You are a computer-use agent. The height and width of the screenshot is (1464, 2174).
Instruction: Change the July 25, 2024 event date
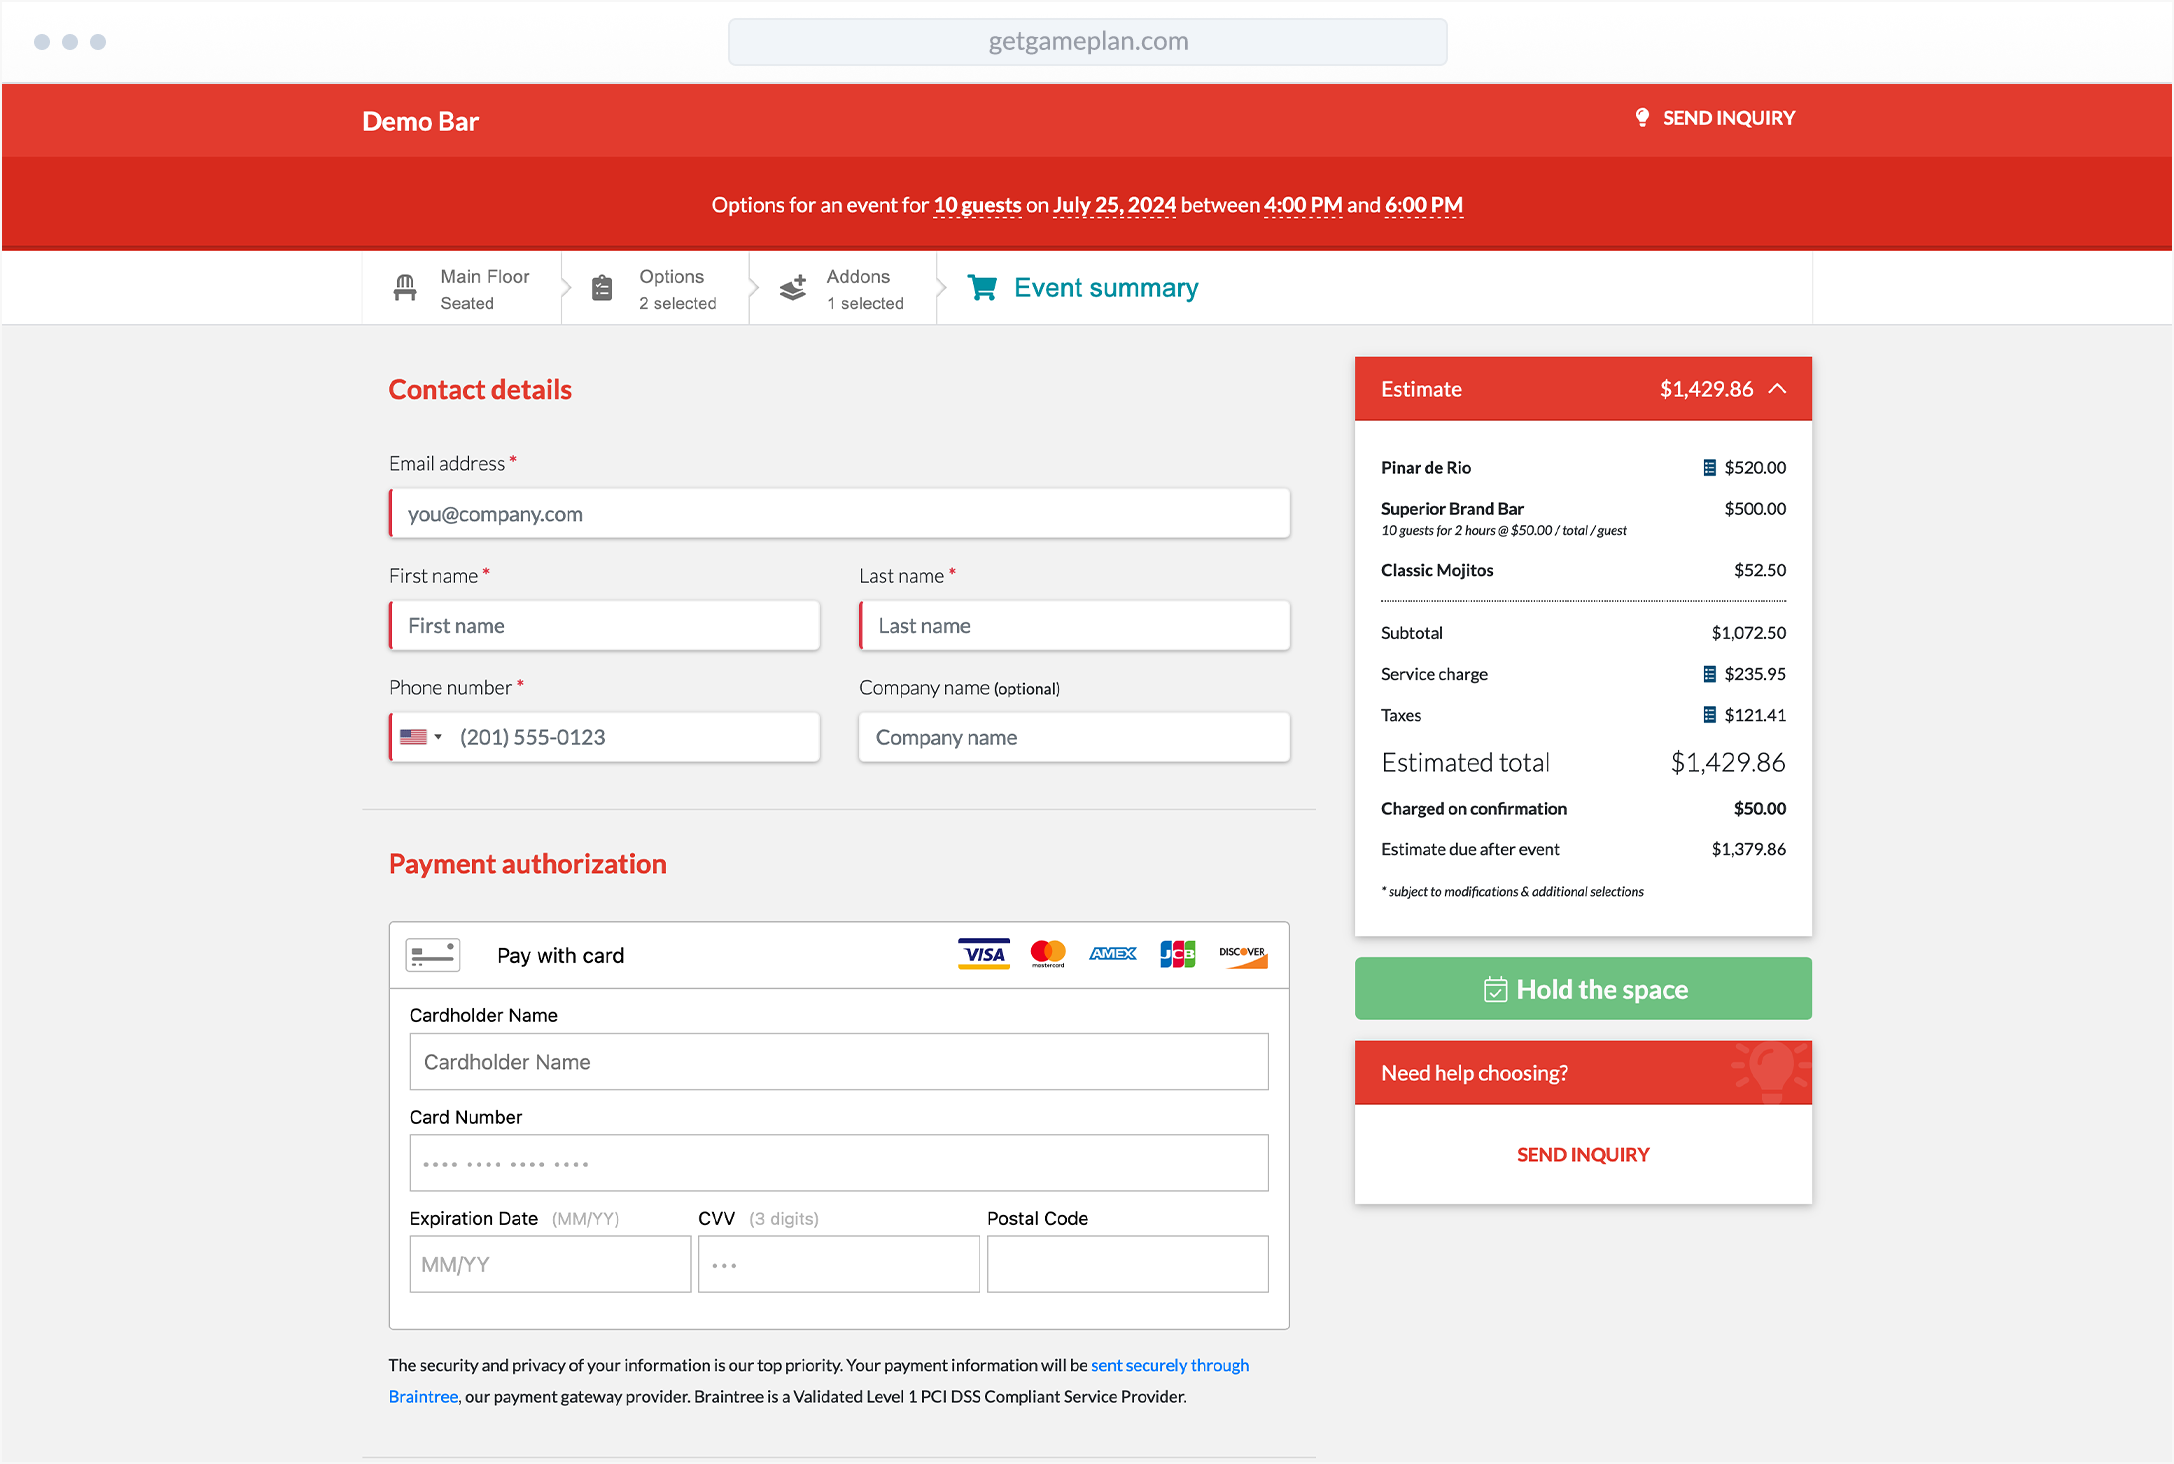tap(1114, 205)
